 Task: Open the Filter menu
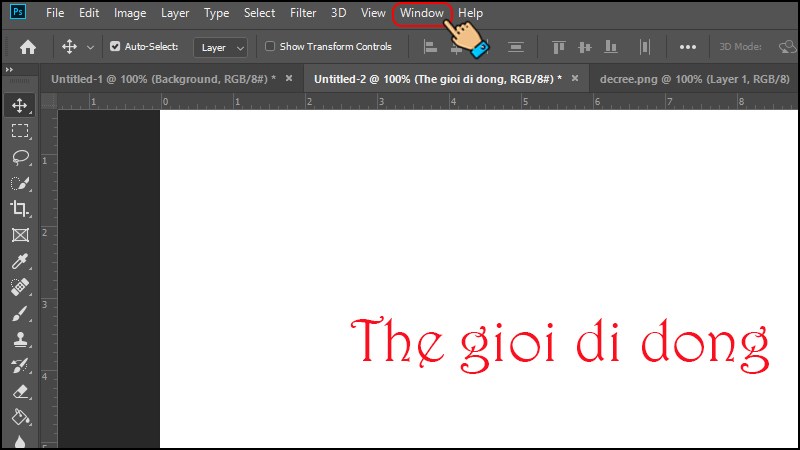coord(303,13)
